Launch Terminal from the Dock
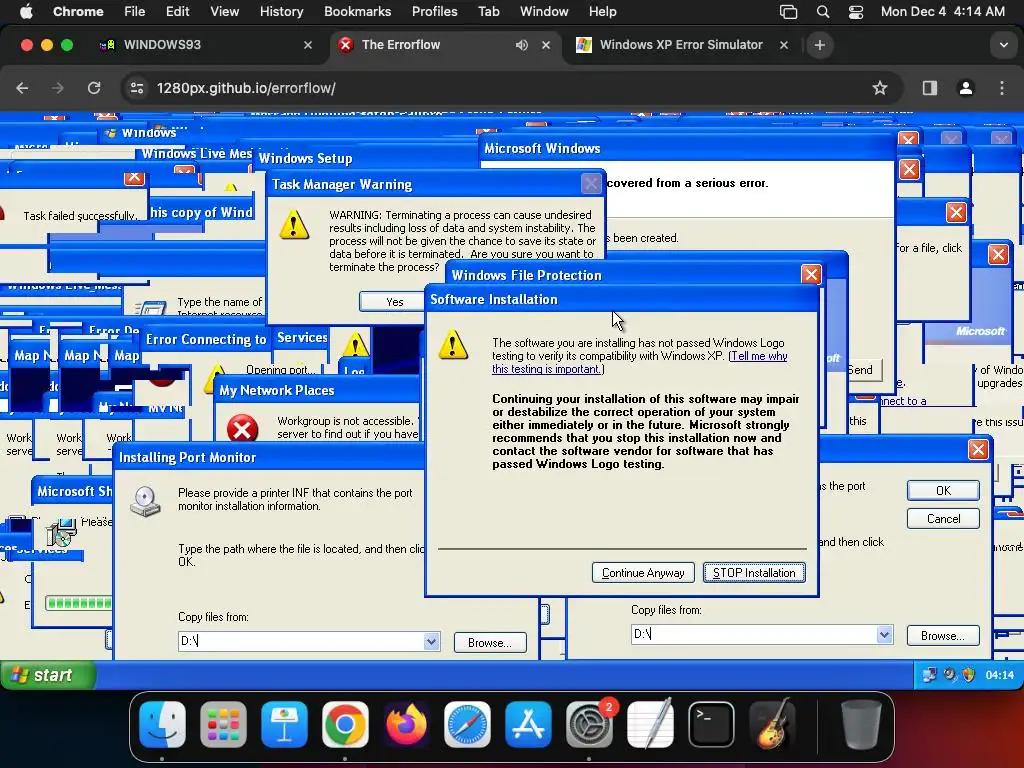The height and width of the screenshot is (768, 1024). tap(711, 724)
